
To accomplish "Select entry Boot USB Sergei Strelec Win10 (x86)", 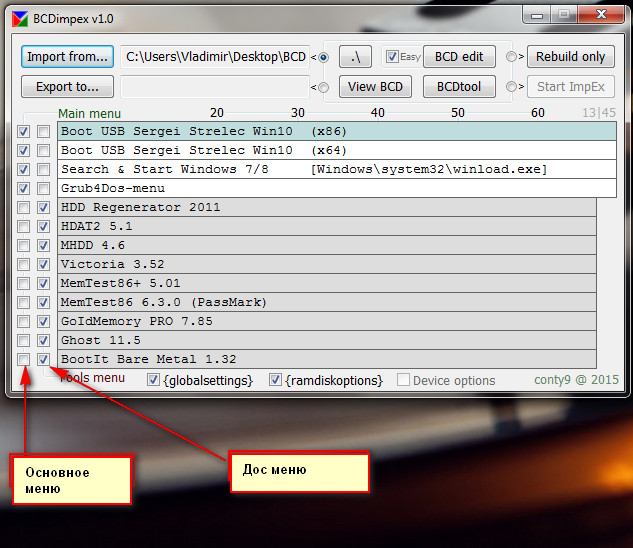I will pos(337,131).
